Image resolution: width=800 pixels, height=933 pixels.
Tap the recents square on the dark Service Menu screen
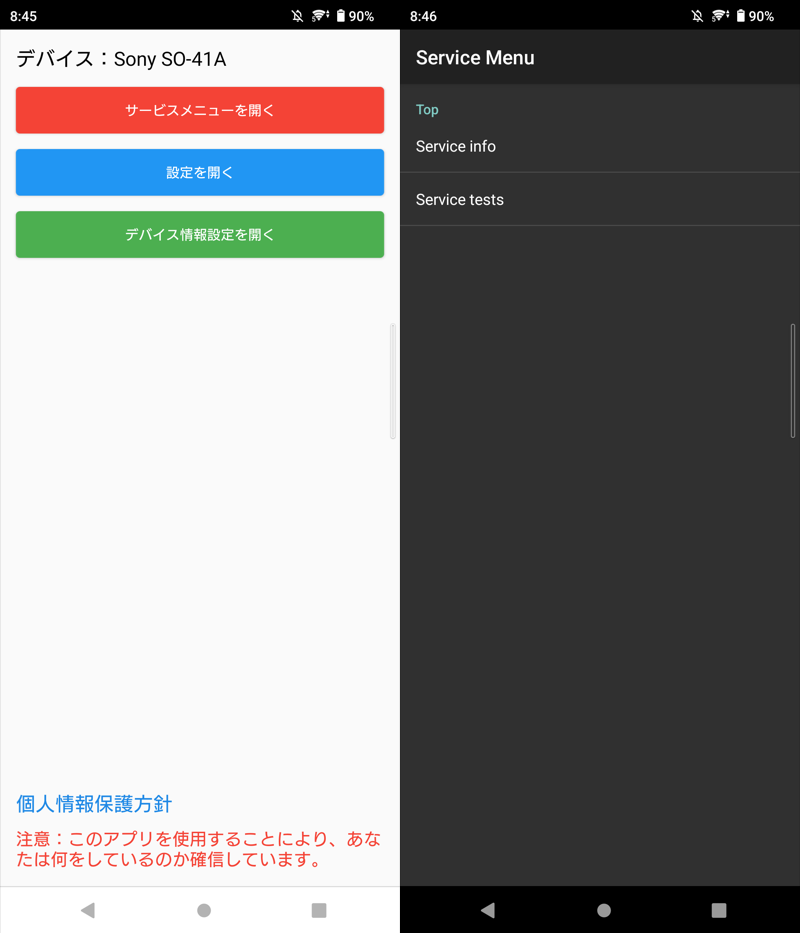(719, 910)
